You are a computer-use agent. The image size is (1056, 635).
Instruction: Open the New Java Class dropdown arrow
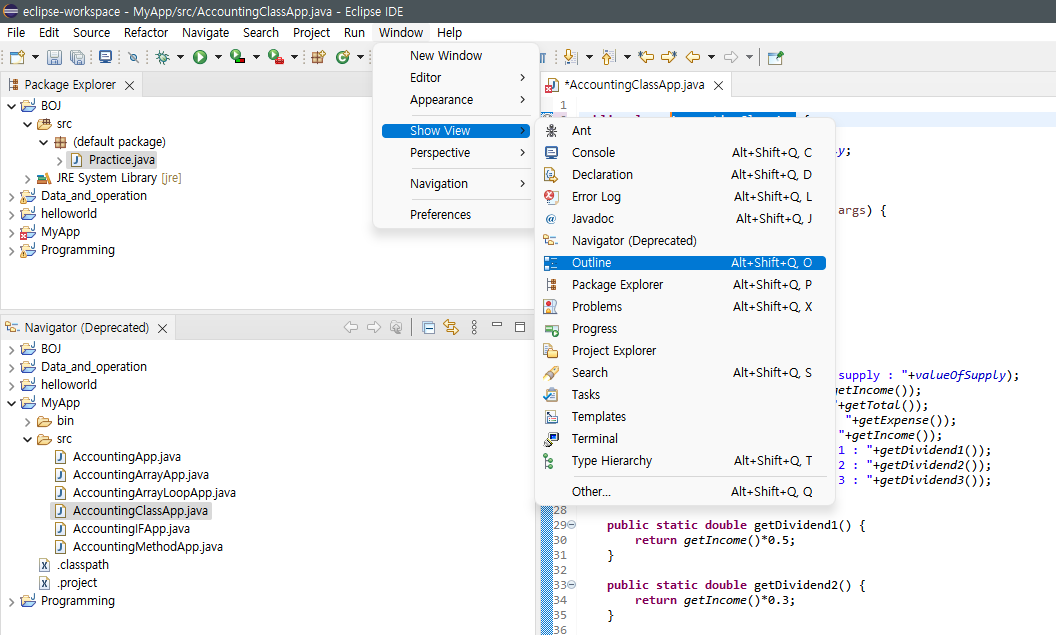pos(360,57)
